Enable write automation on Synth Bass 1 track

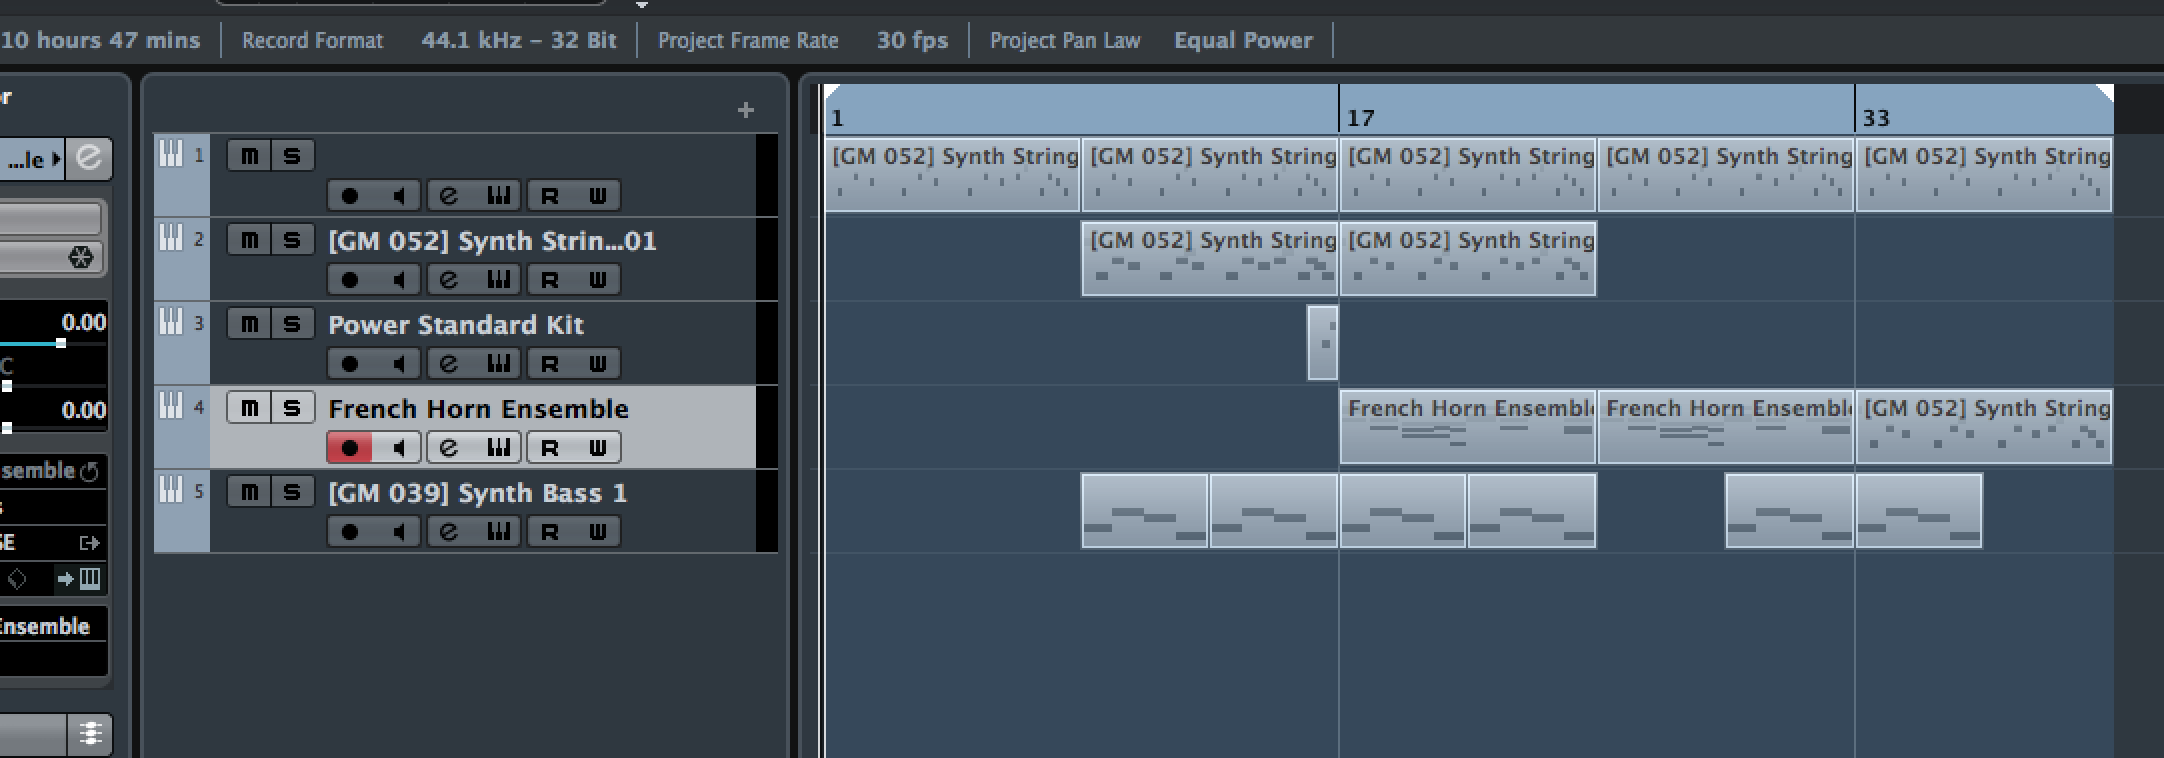[x=597, y=531]
